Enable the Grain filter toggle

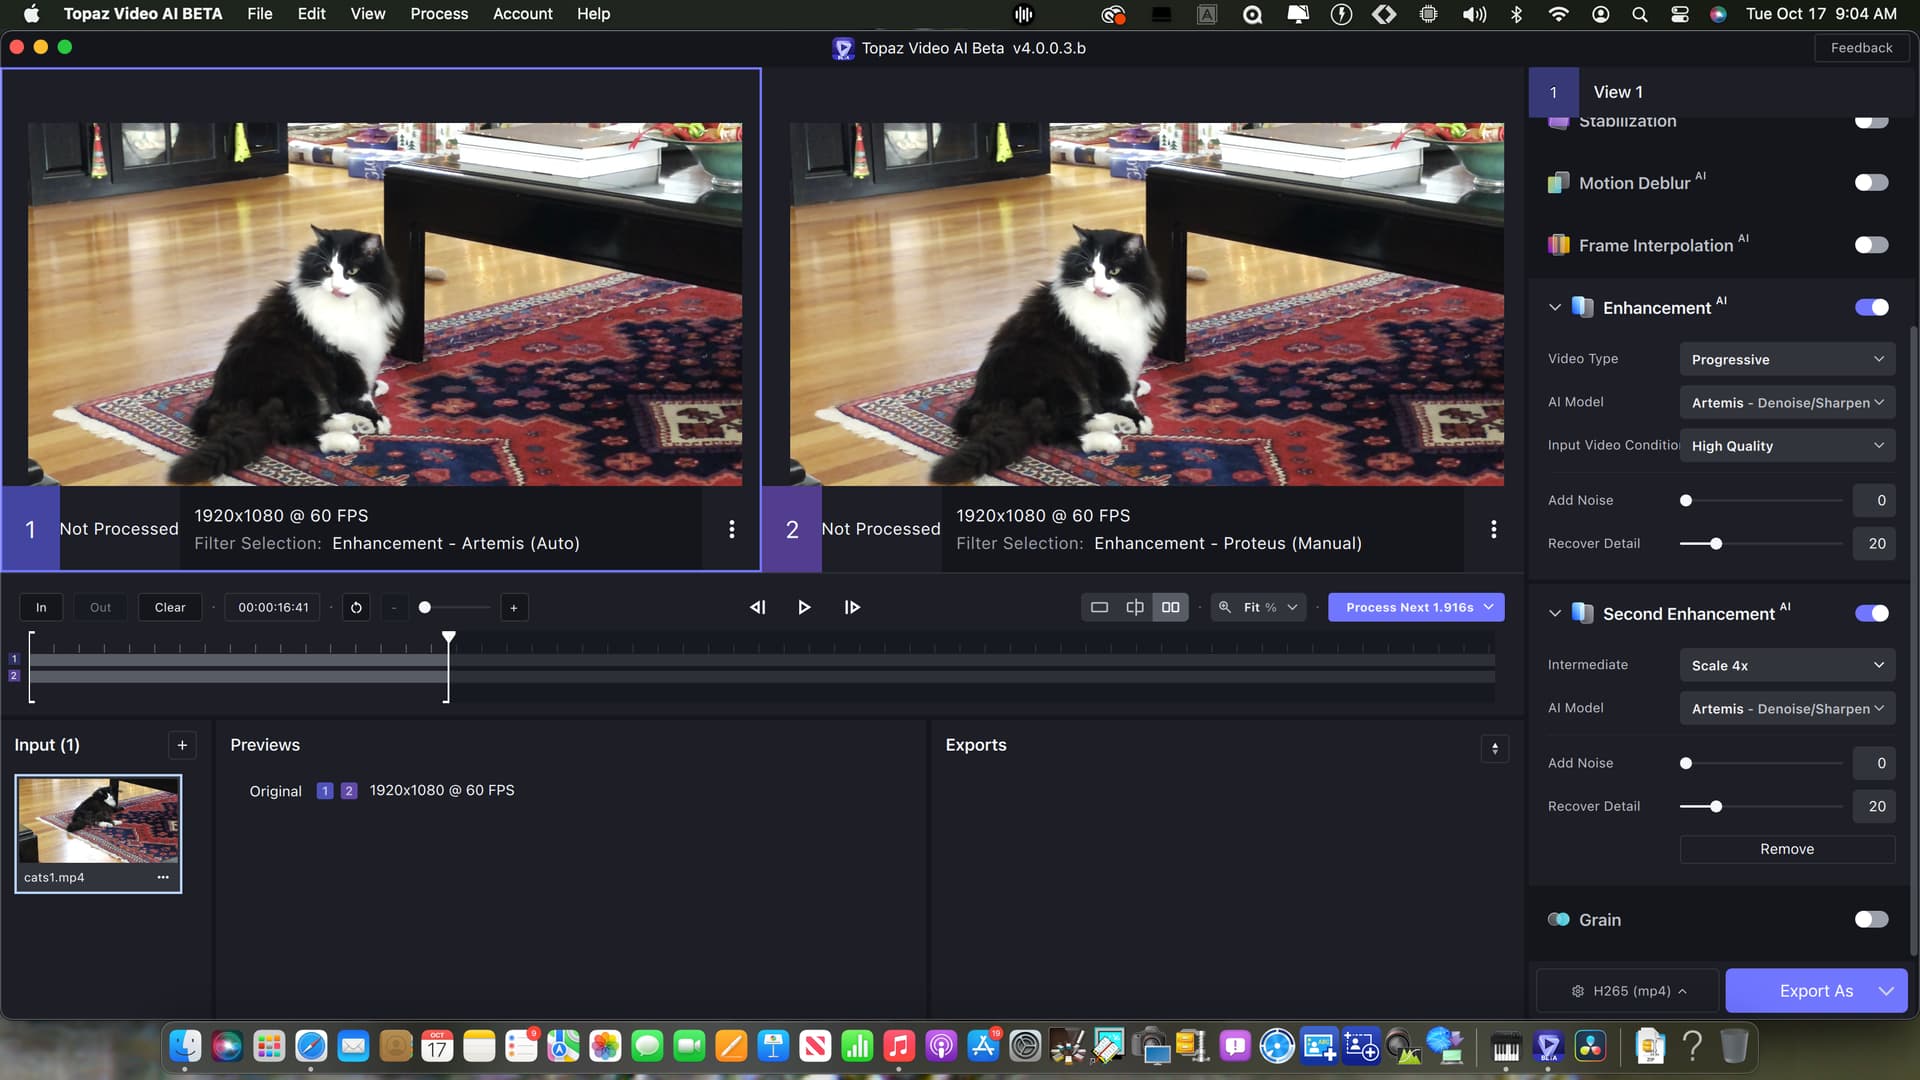point(1871,920)
